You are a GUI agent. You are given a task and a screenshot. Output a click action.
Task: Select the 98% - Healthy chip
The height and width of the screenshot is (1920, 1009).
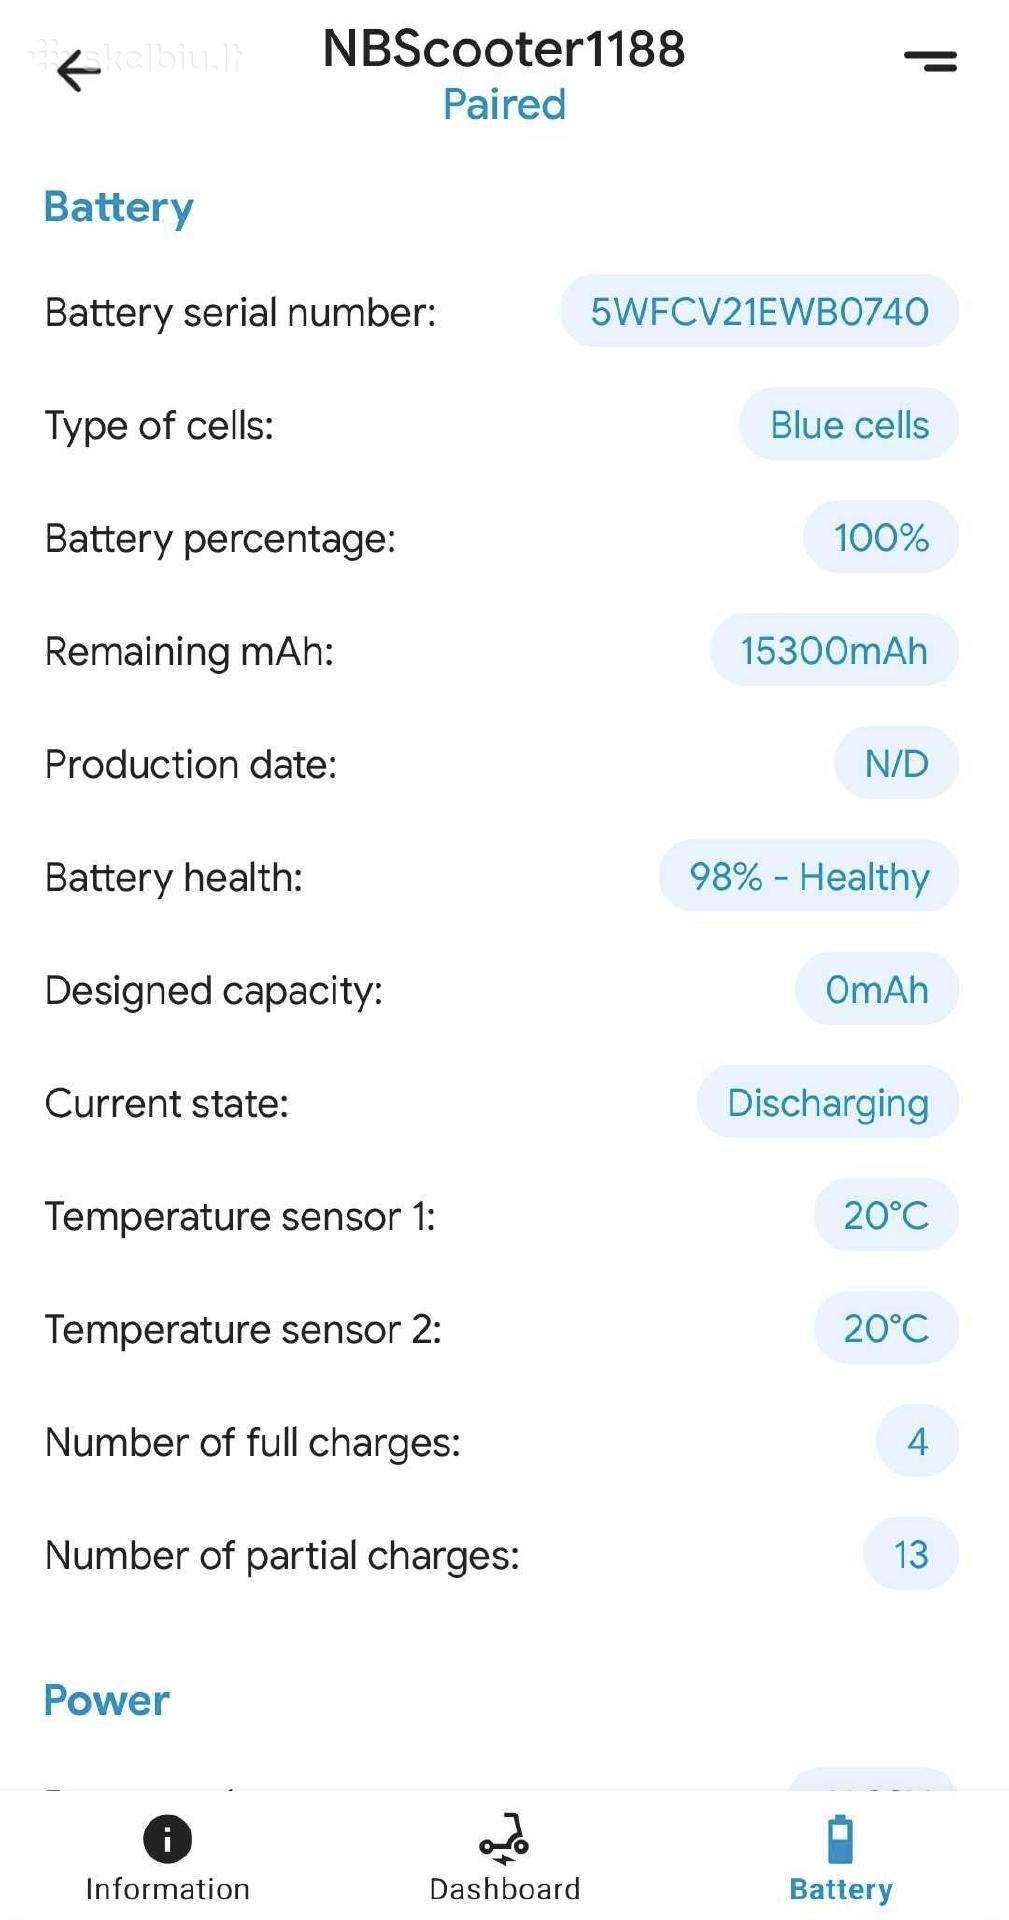click(x=809, y=876)
